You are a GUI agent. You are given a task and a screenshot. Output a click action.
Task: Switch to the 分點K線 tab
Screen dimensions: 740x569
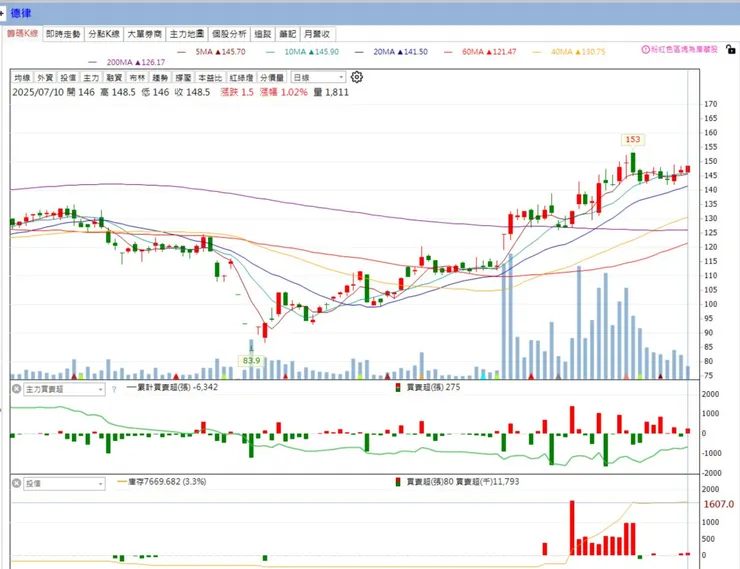tap(104, 34)
